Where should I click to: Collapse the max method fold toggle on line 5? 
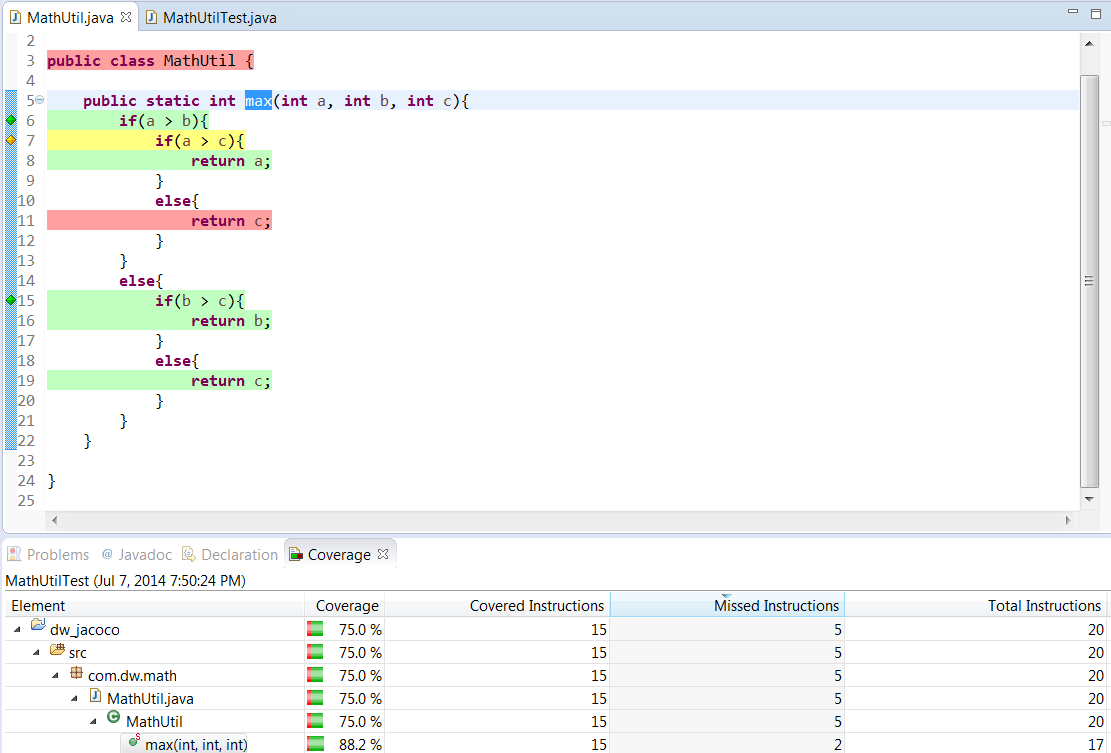pos(40,100)
